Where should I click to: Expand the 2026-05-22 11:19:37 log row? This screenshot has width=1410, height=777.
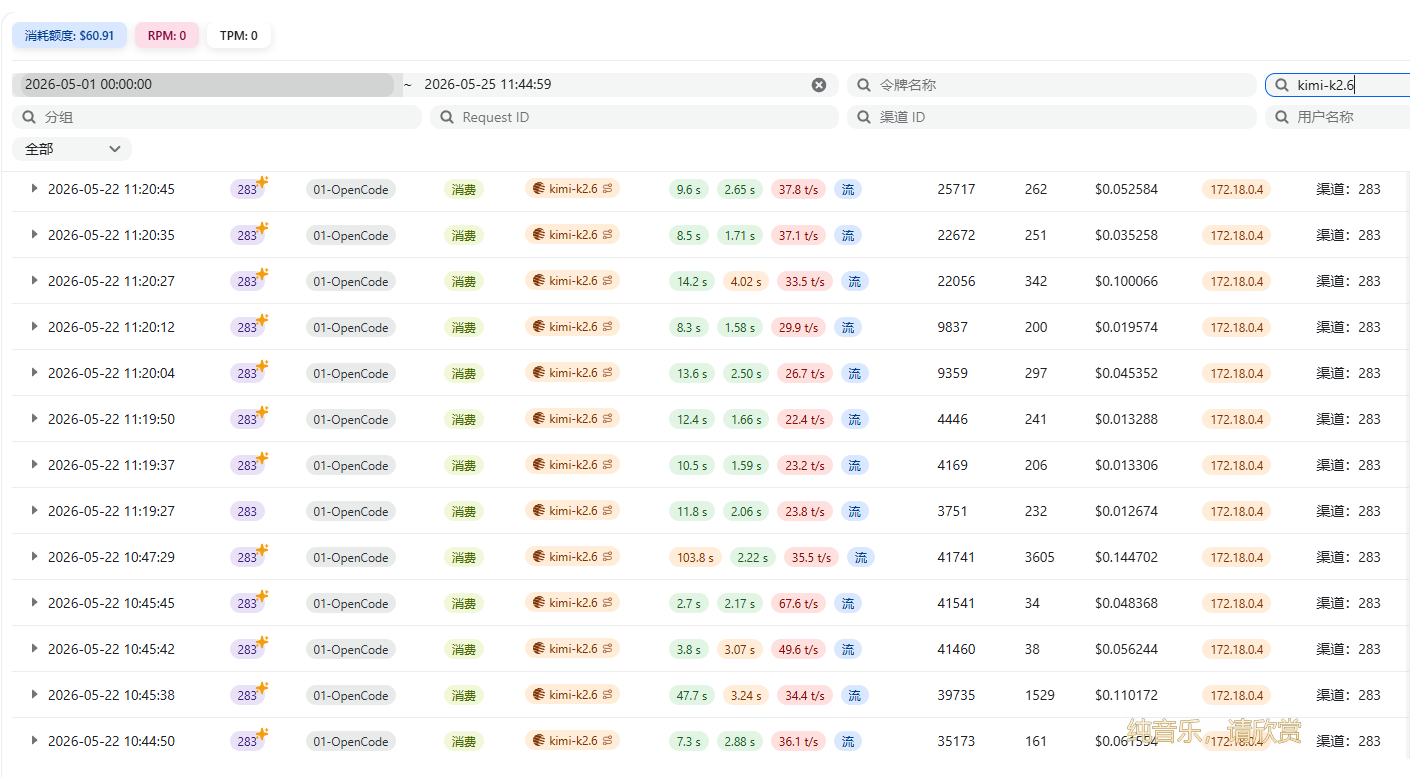pyautogui.click(x=34, y=465)
